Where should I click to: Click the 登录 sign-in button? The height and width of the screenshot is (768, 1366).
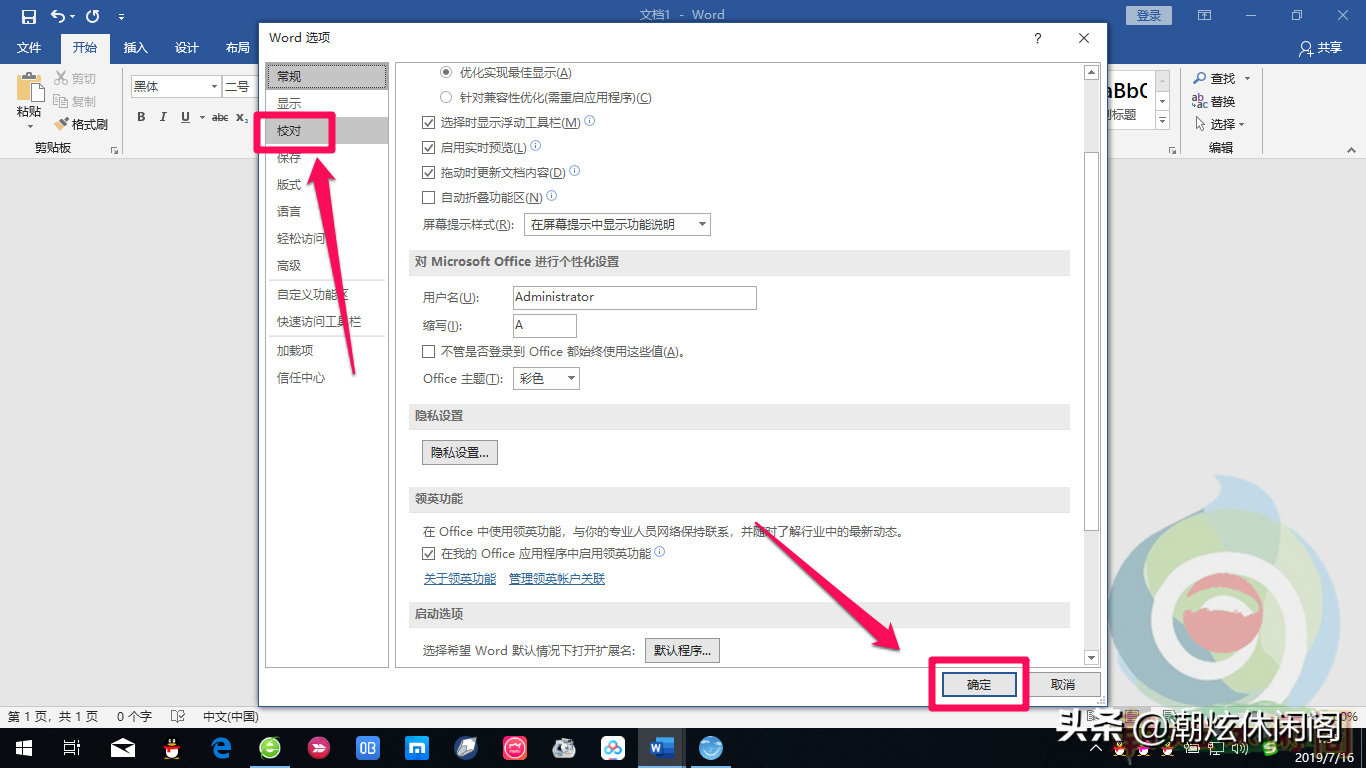(1149, 15)
